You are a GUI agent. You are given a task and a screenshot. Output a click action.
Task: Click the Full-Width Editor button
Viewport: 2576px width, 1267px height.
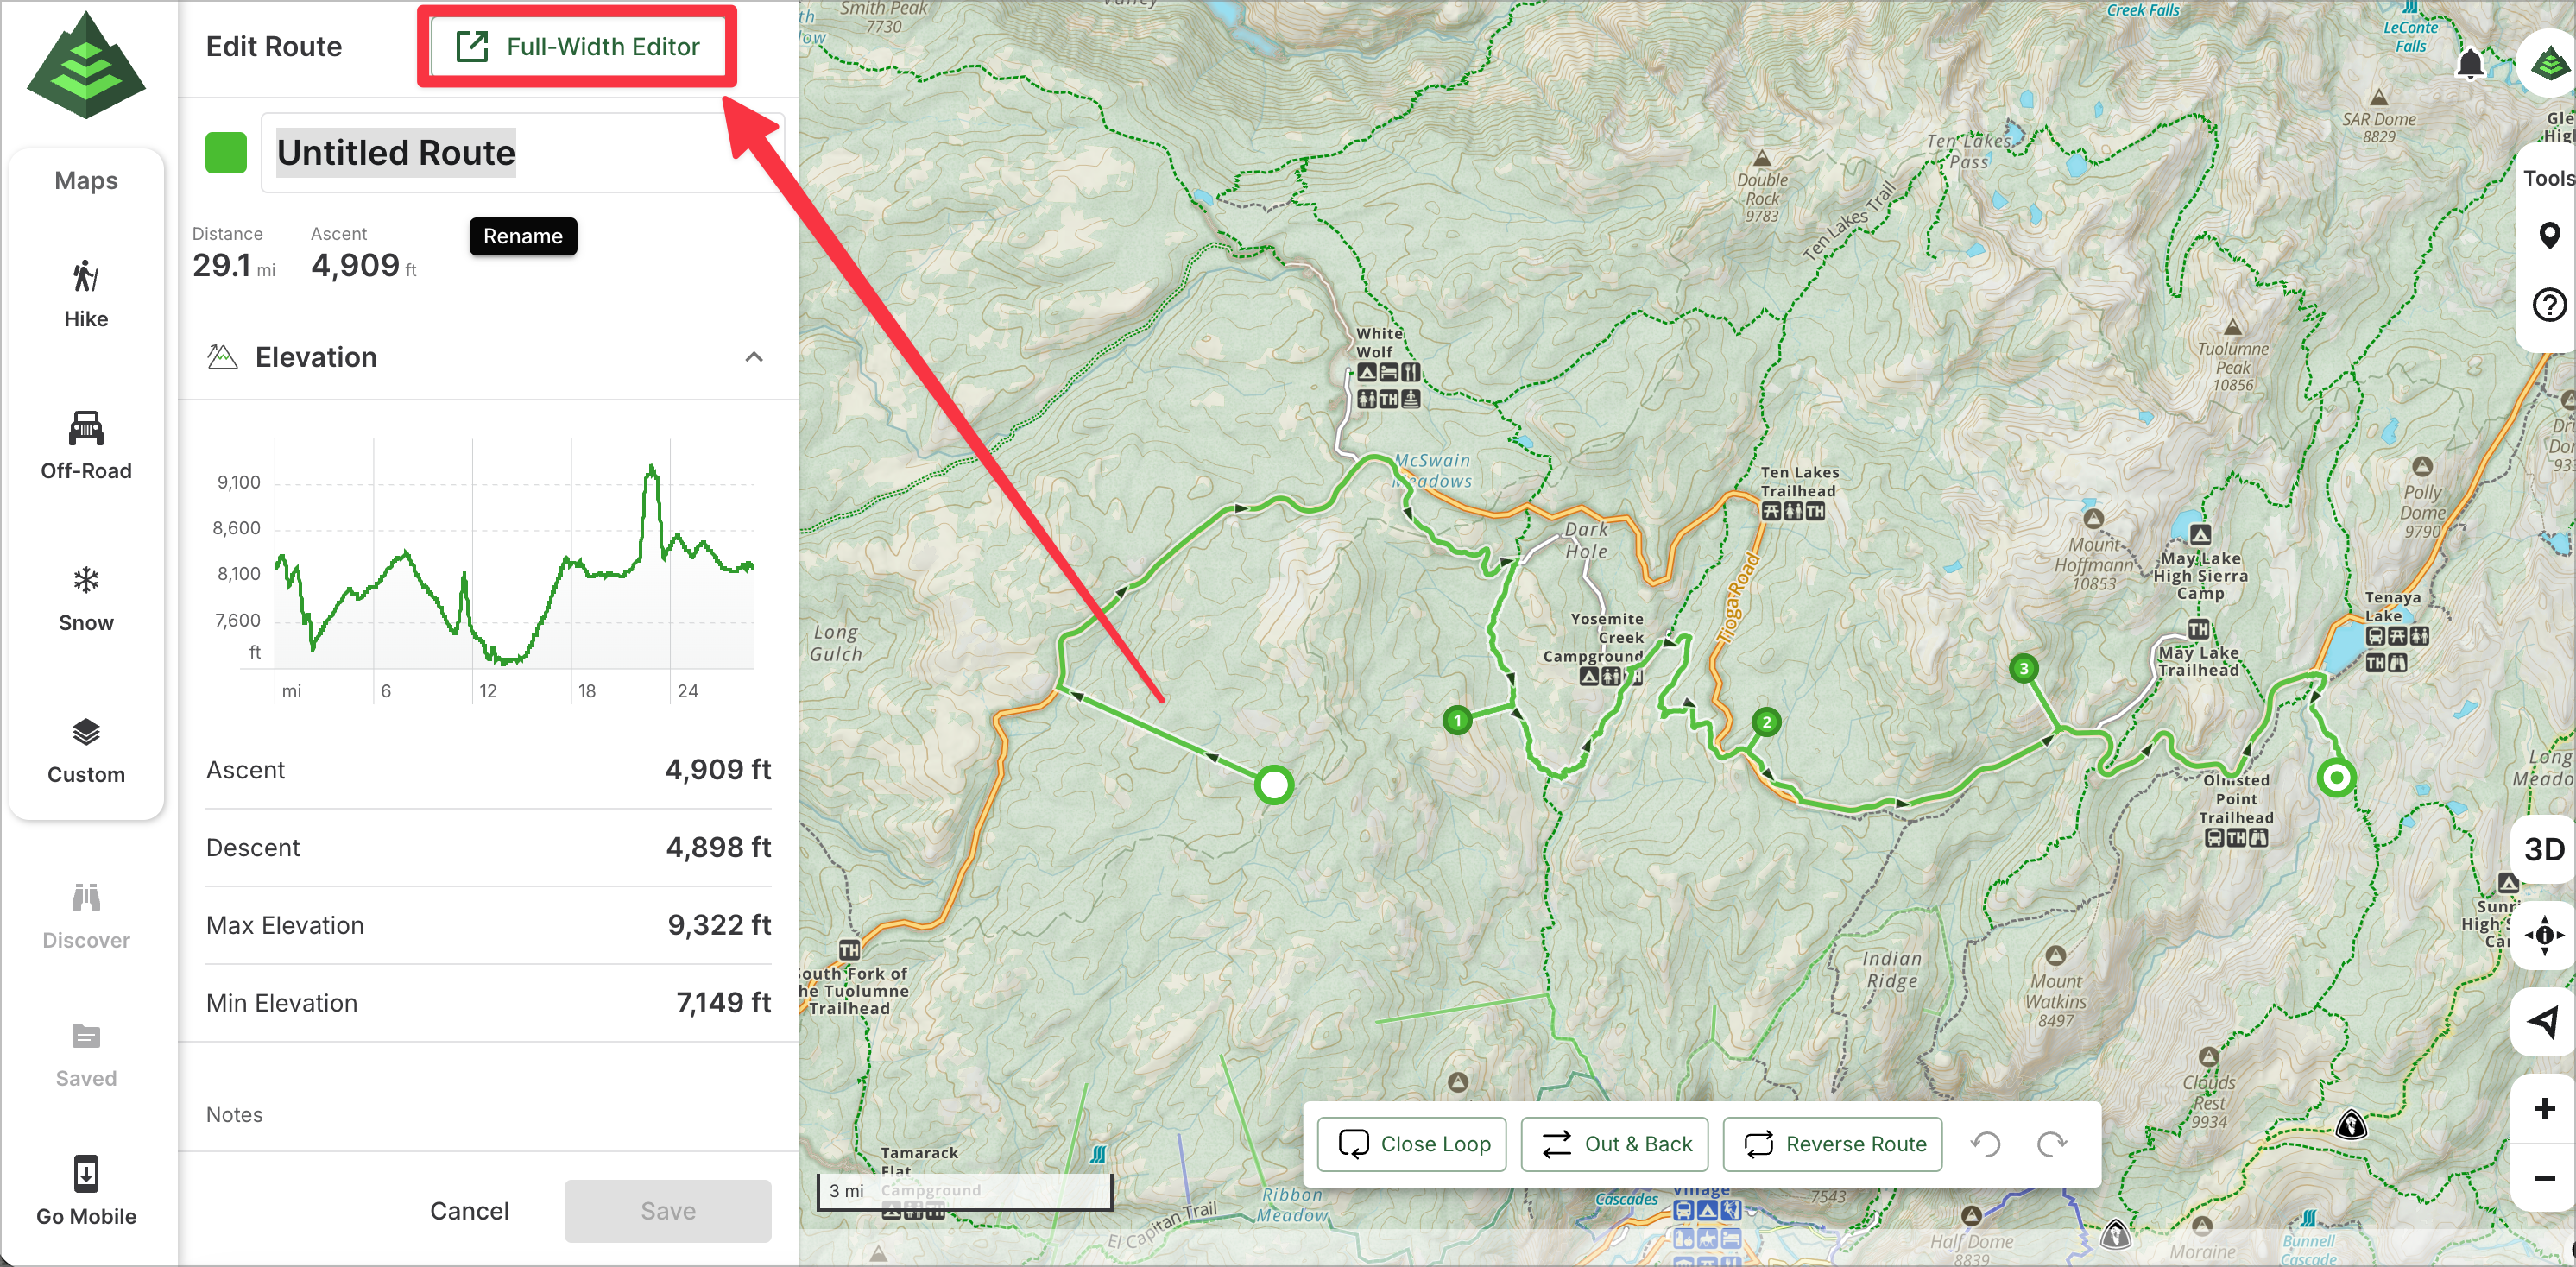coord(577,46)
